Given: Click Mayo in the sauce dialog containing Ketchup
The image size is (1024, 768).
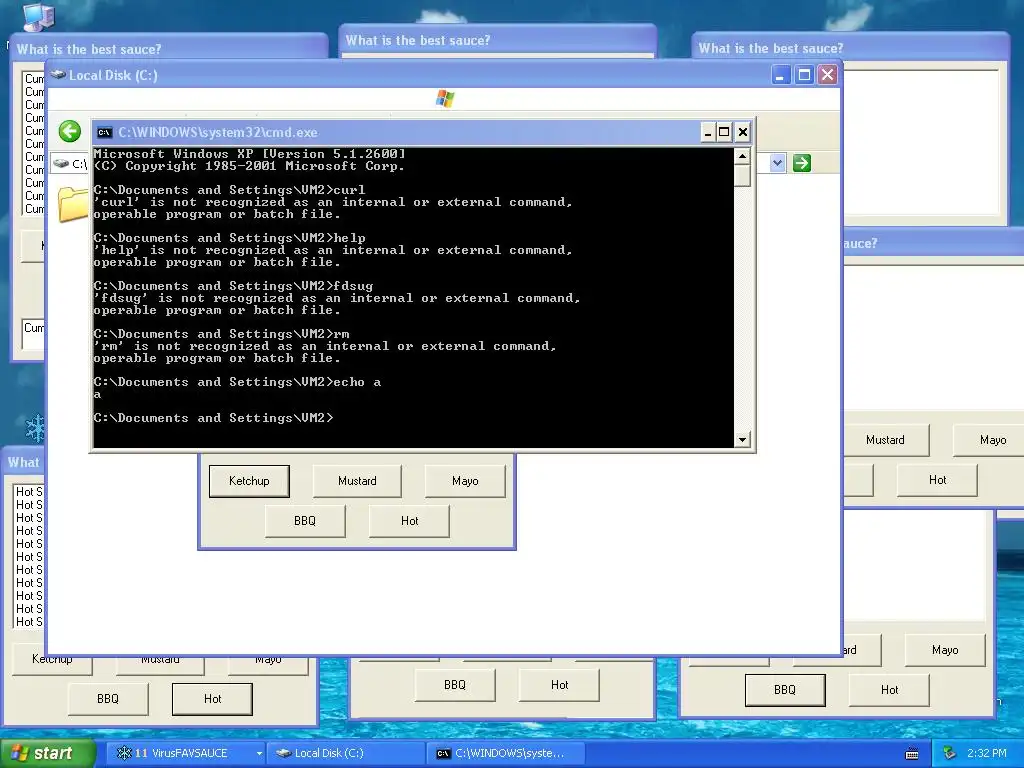Looking at the screenshot, I should [465, 481].
